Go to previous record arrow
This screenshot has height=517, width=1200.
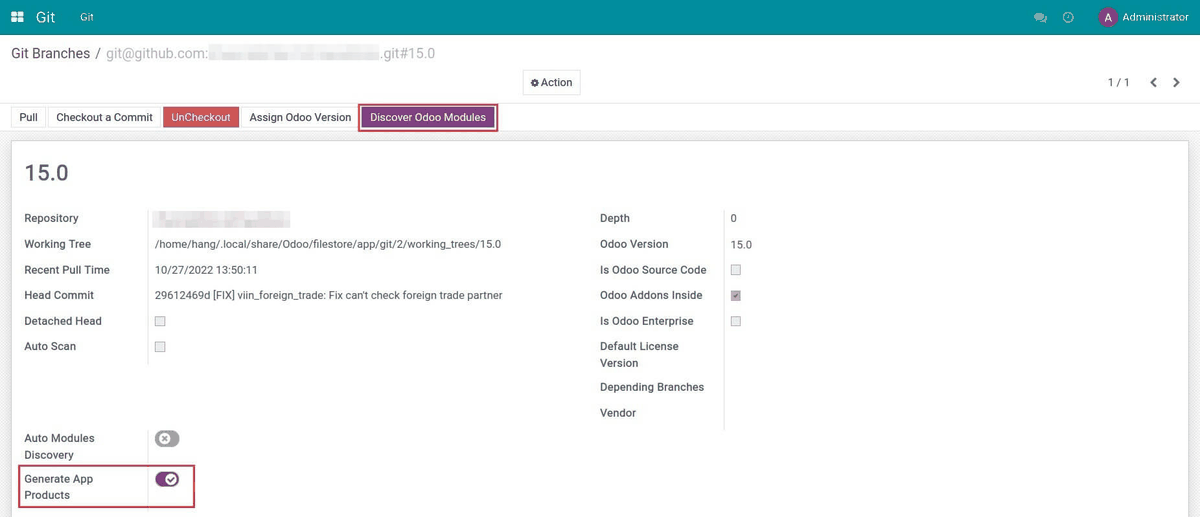point(1153,82)
